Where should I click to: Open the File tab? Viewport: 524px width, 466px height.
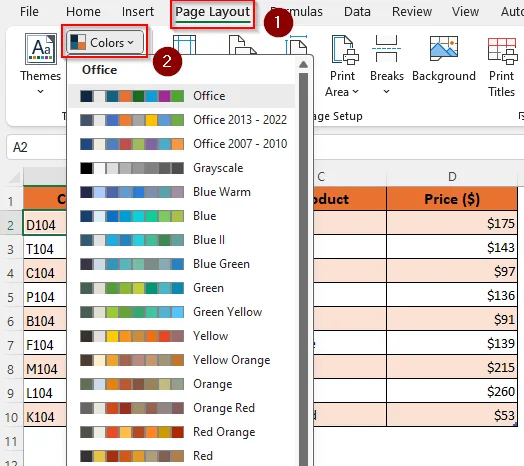click(29, 12)
